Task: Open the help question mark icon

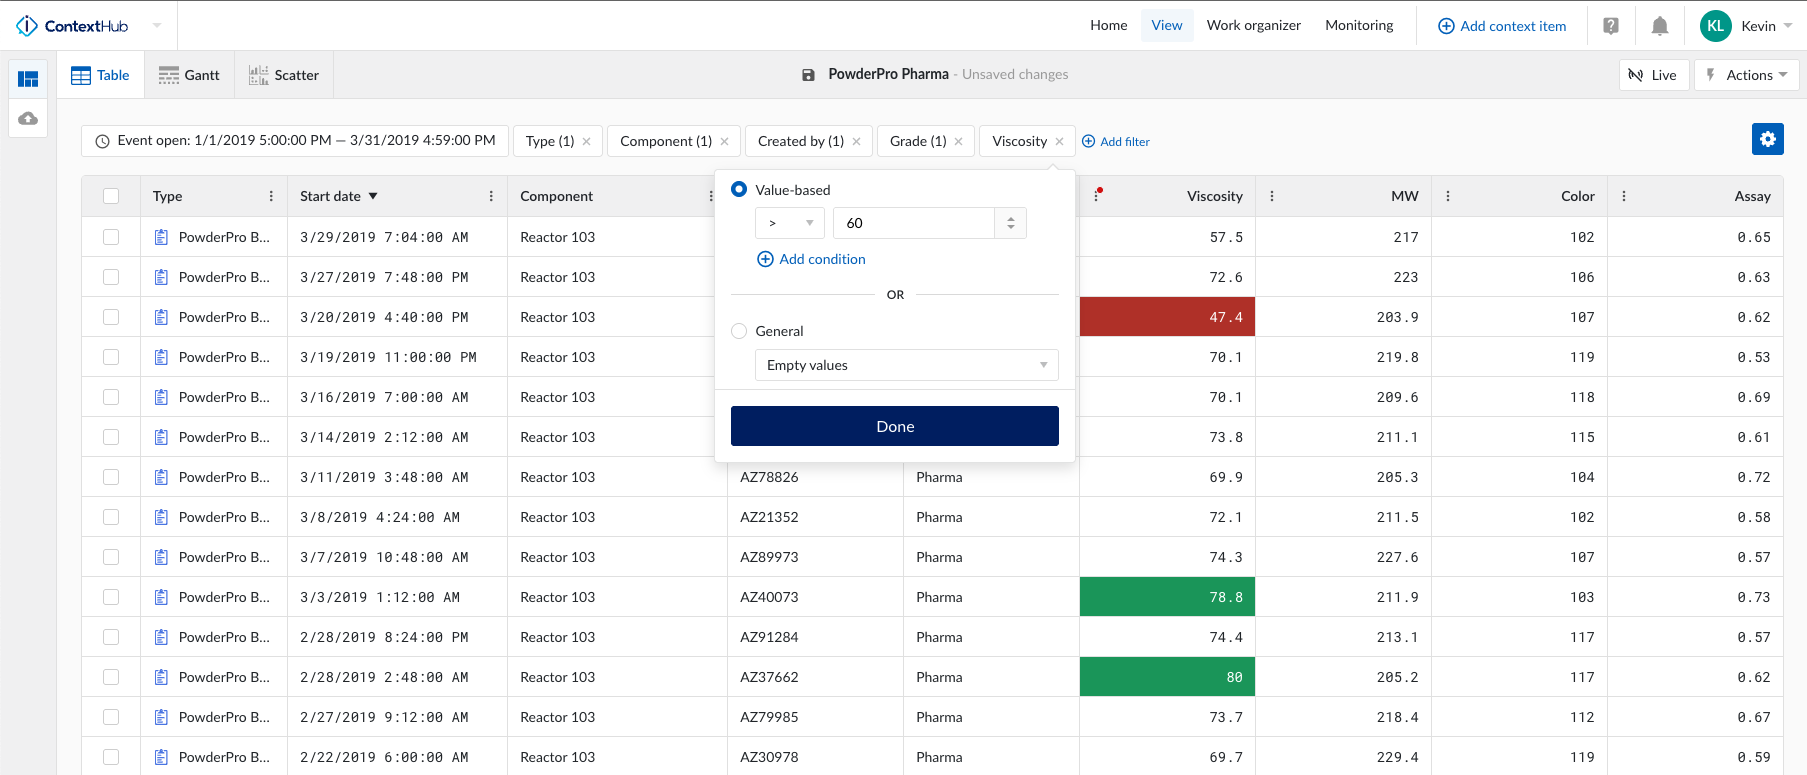Action: [x=1611, y=26]
